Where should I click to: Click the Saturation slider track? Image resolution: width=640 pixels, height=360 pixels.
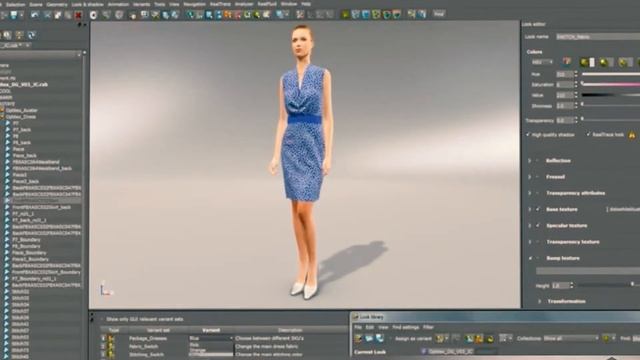click(x=611, y=84)
